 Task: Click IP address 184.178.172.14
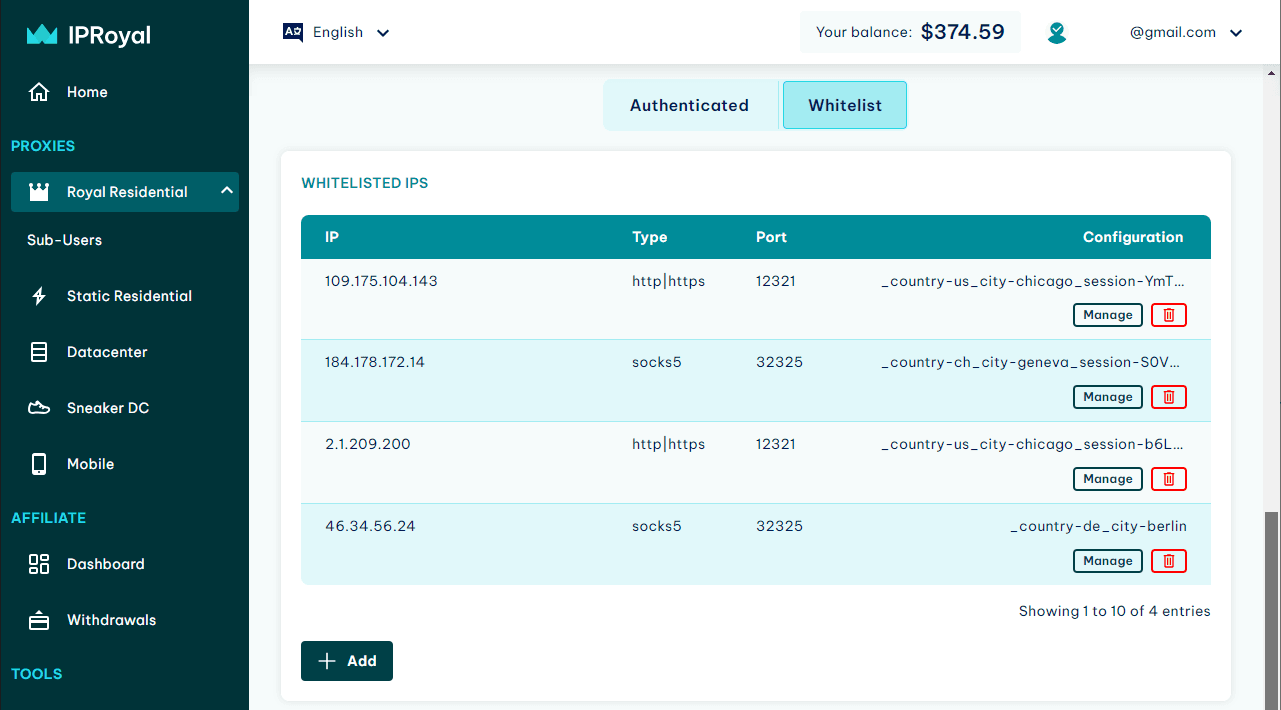[375, 362]
